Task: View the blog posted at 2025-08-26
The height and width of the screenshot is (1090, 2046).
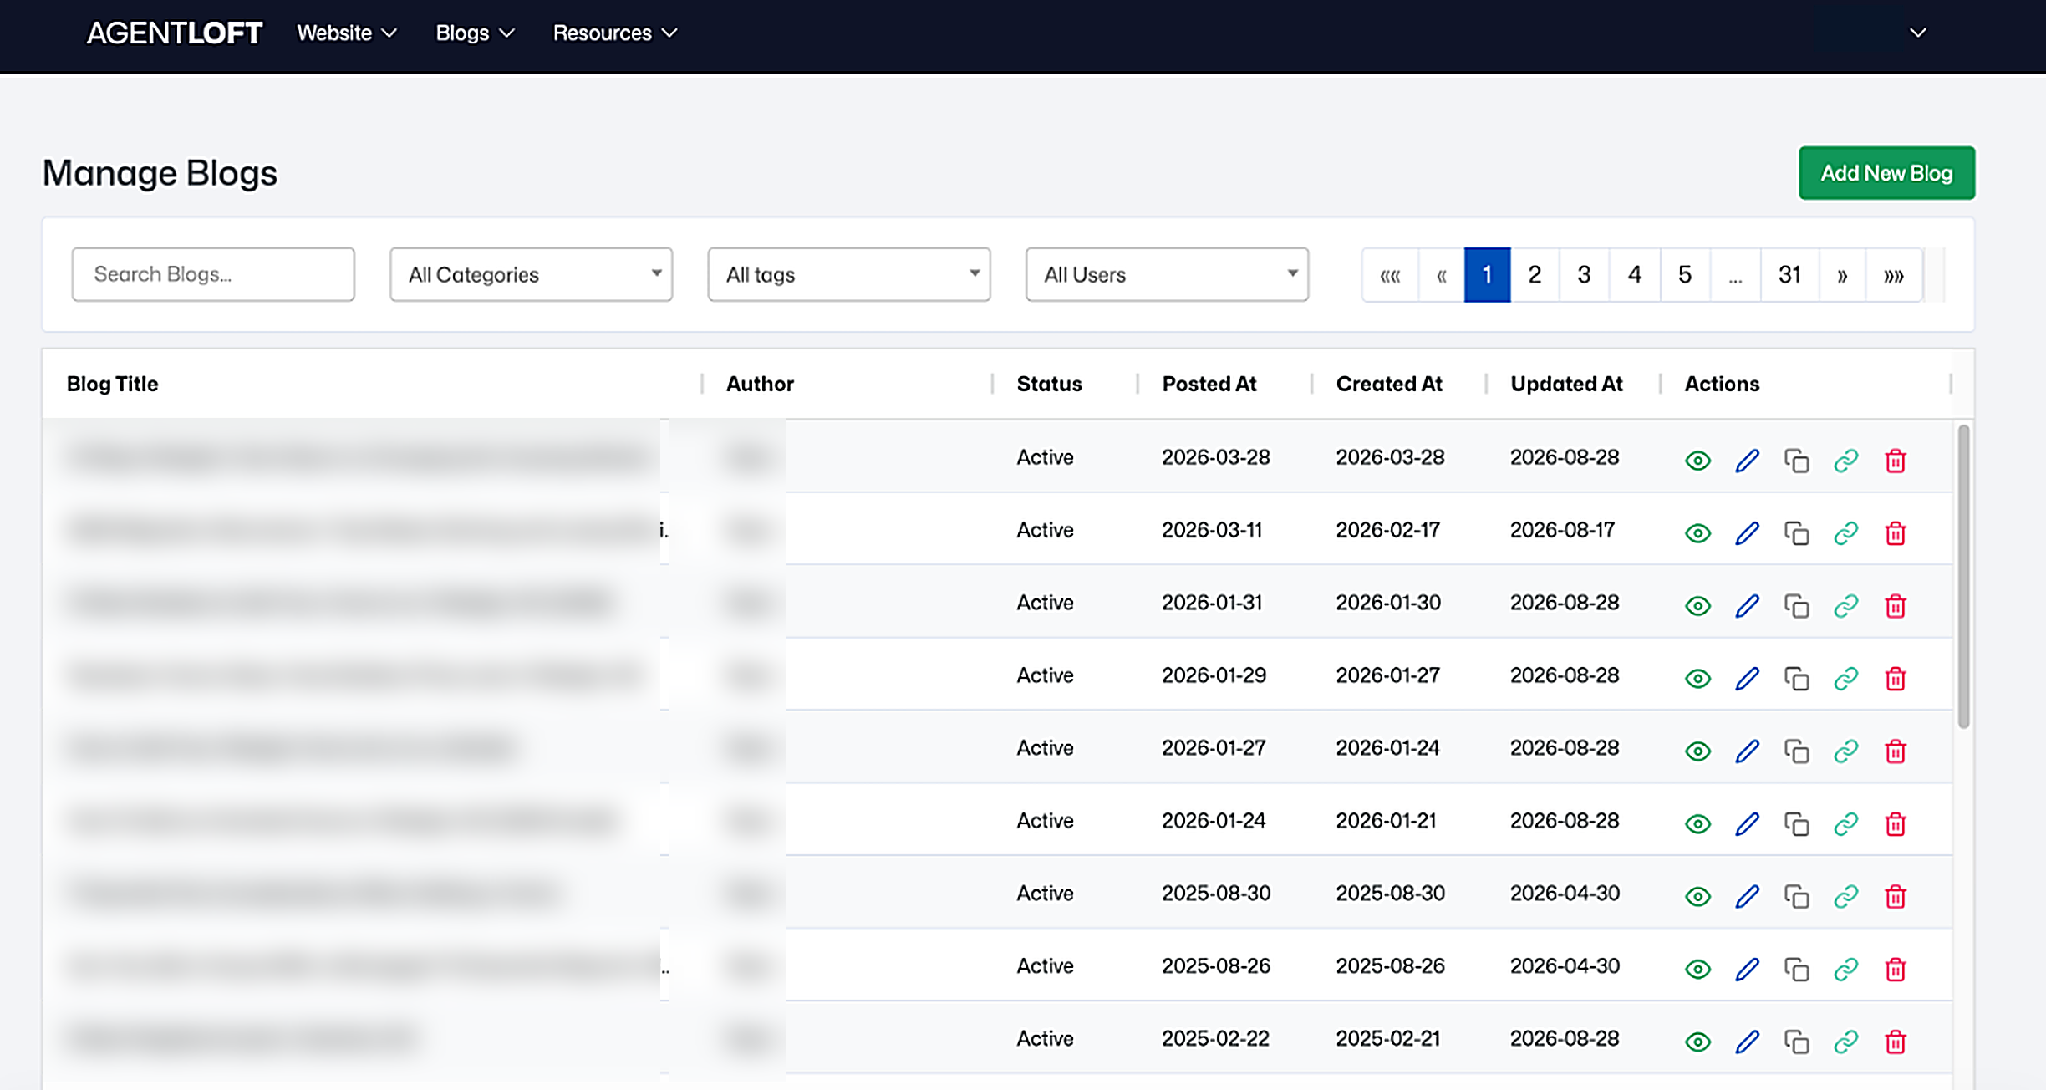Action: (x=1698, y=969)
